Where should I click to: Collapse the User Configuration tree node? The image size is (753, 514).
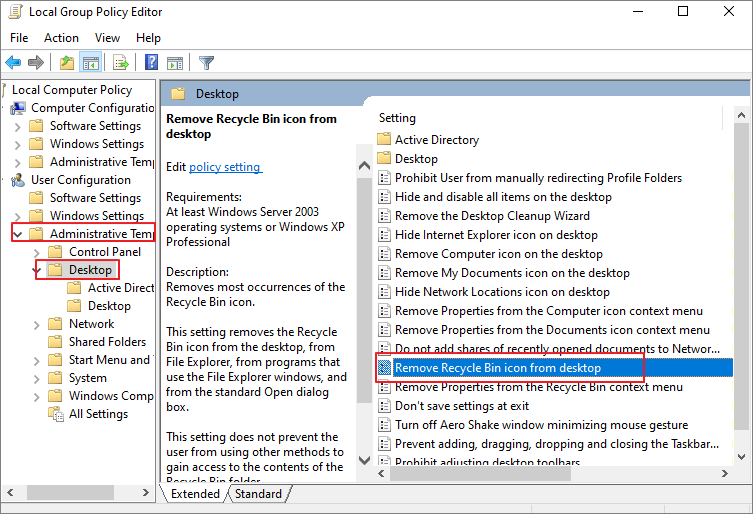(6, 180)
